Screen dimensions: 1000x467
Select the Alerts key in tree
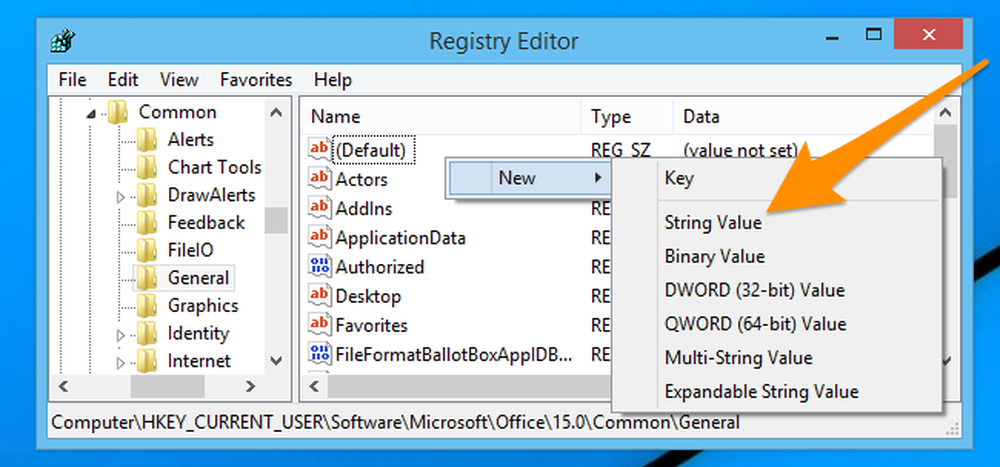pyautogui.click(x=191, y=140)
